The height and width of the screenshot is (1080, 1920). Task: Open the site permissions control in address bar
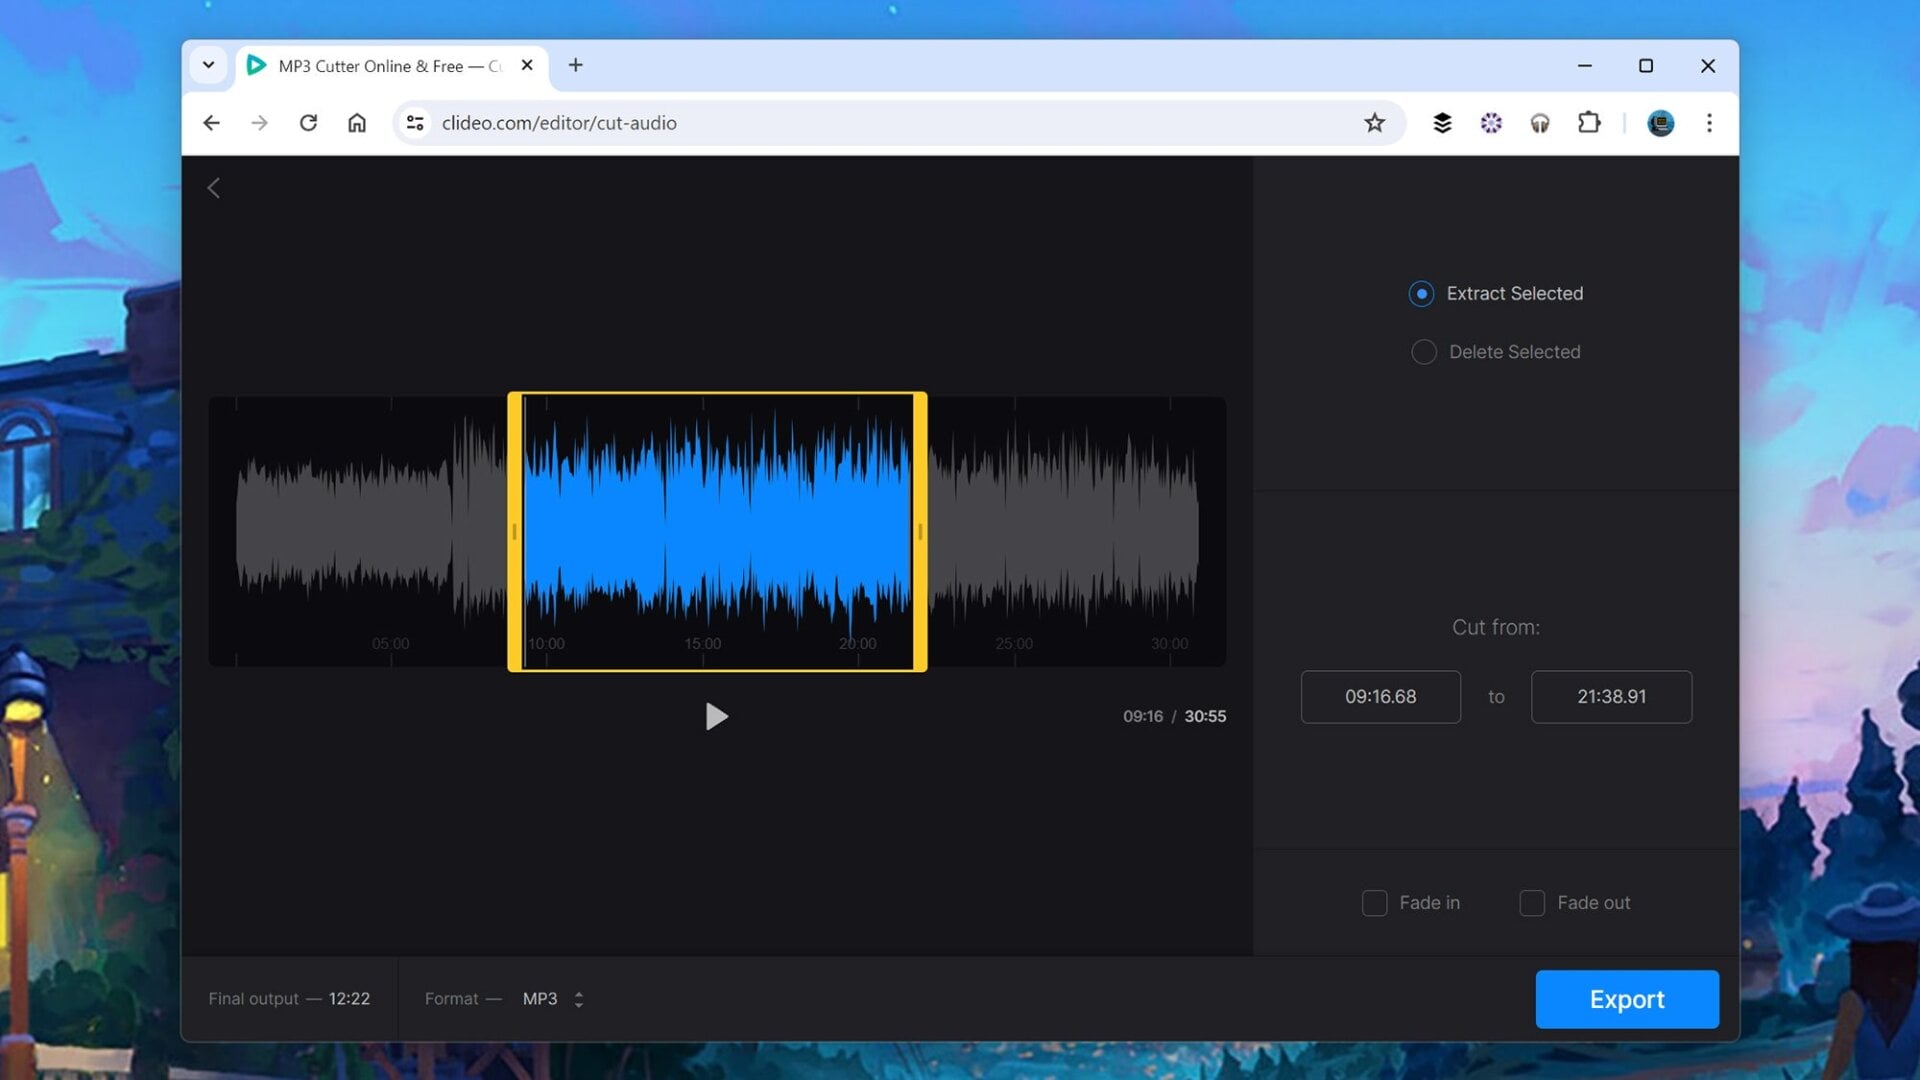click(x=415, y=123)
